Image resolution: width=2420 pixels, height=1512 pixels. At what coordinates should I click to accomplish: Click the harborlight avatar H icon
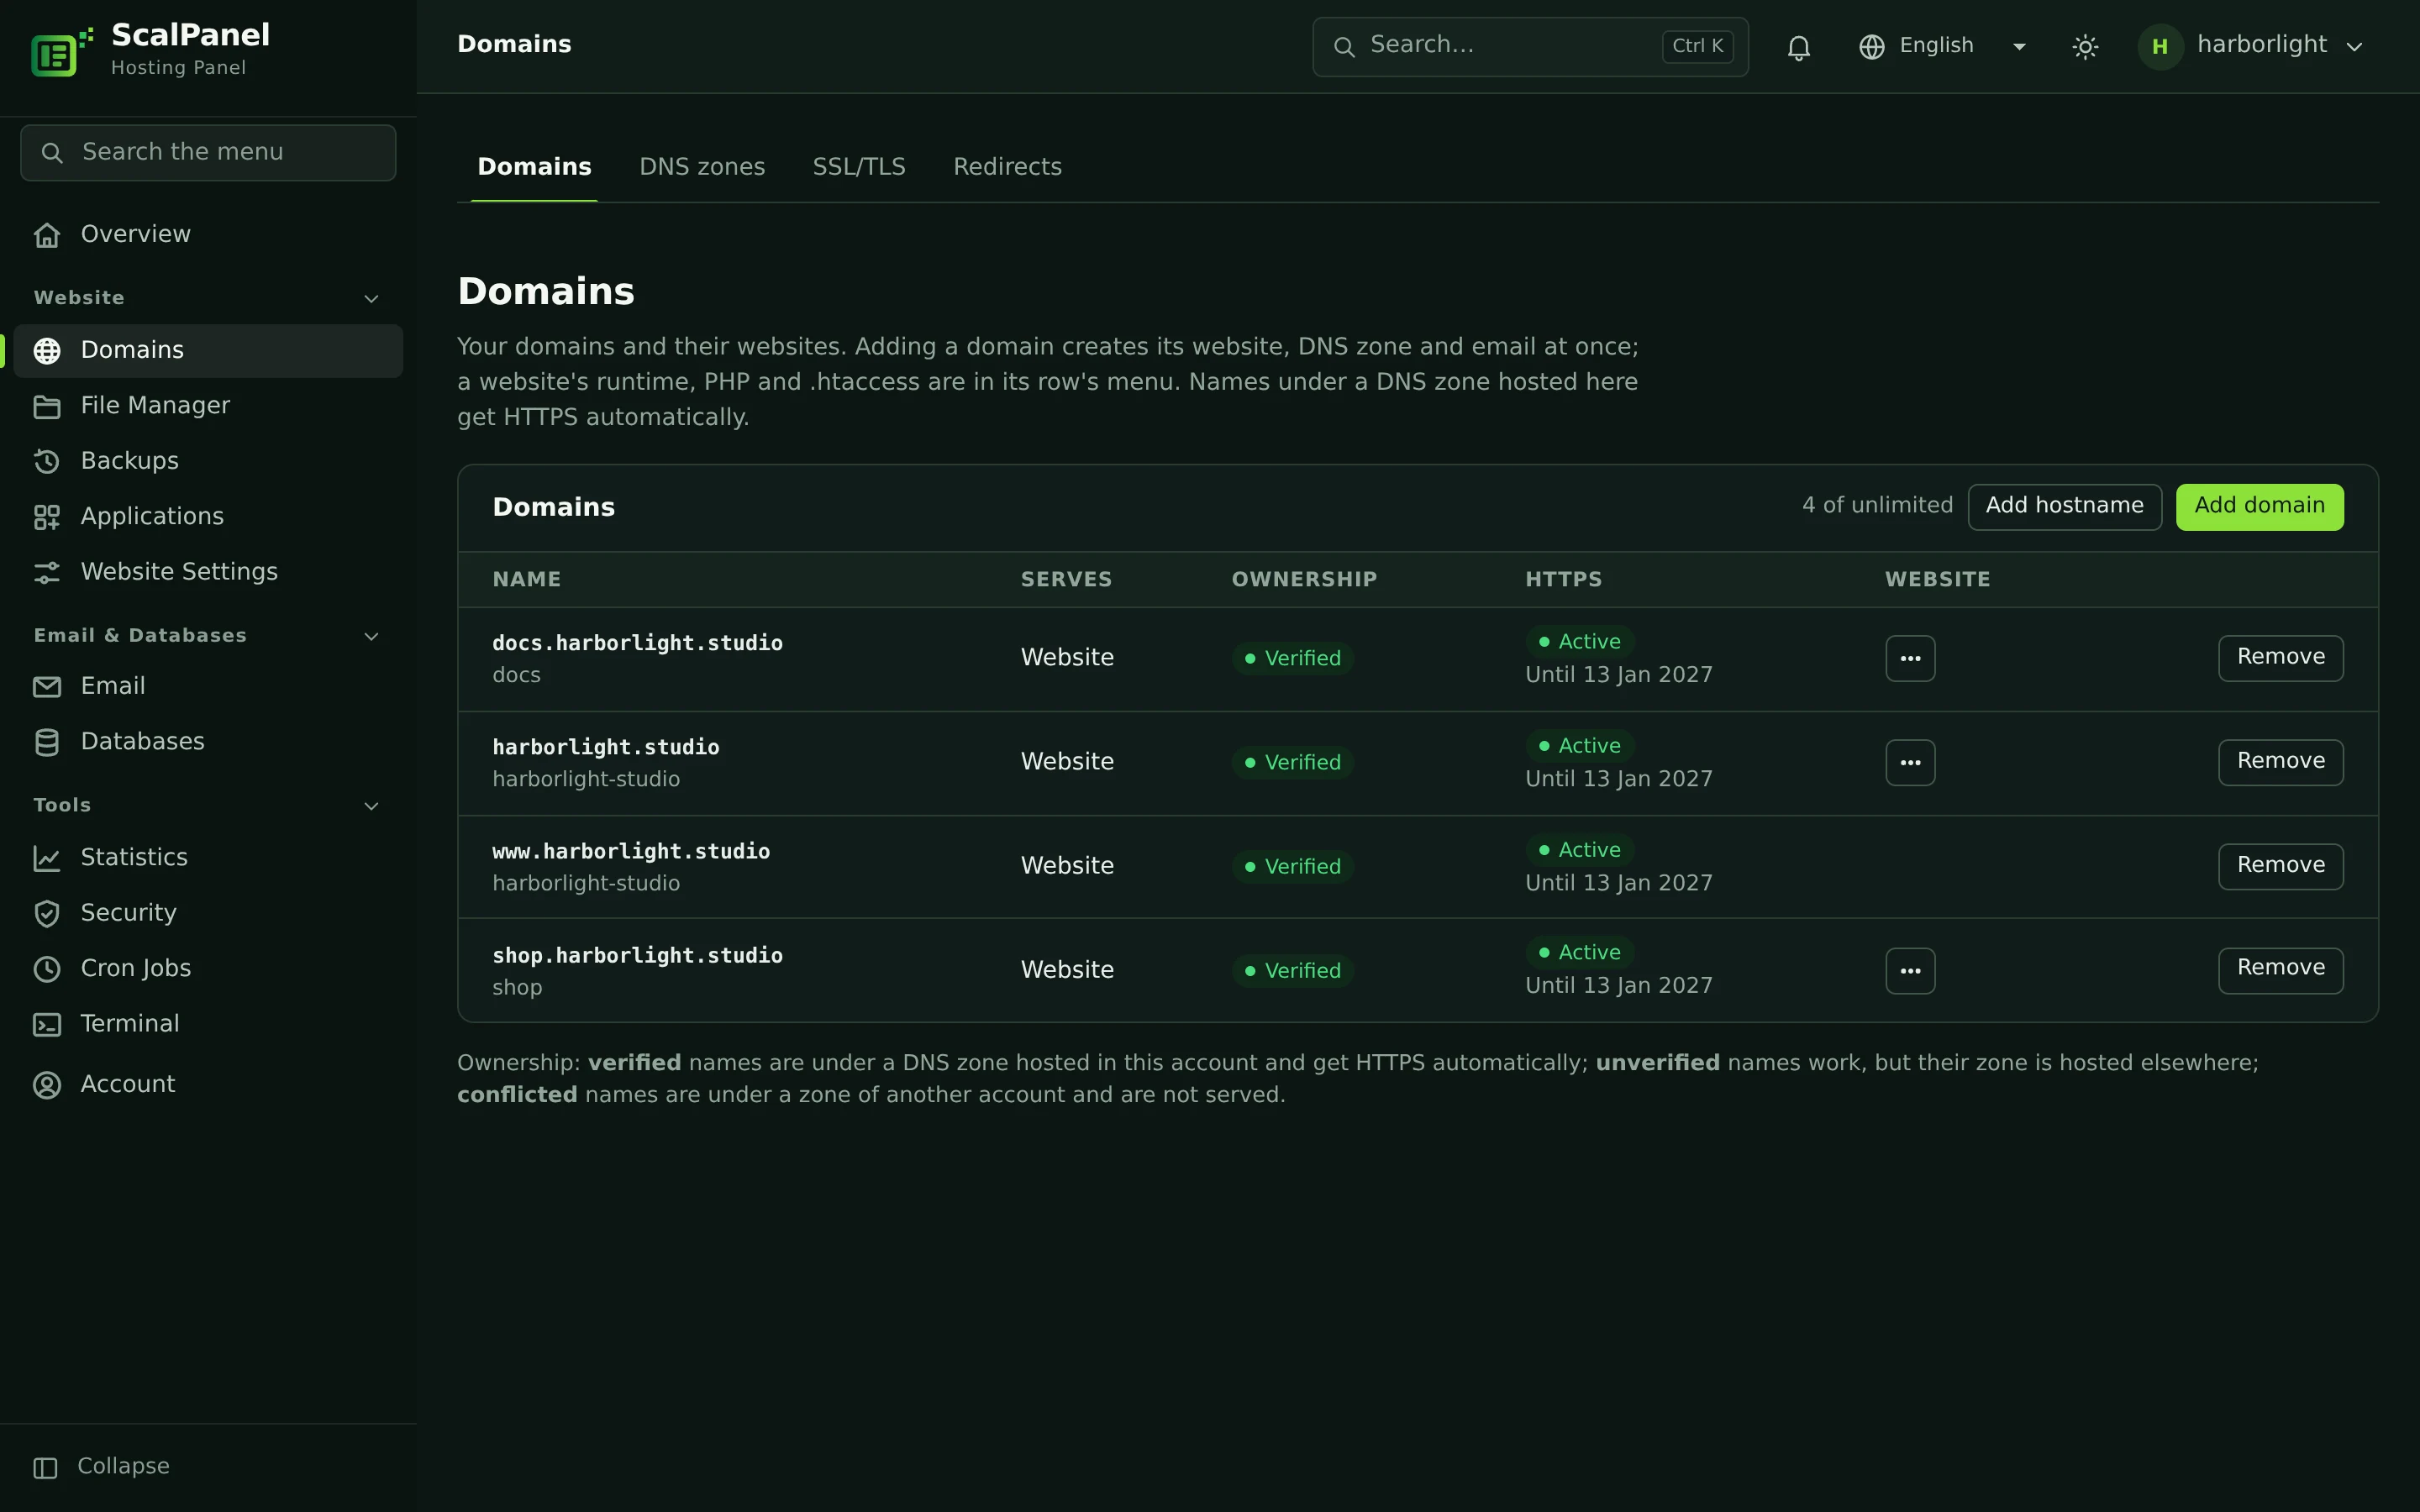point(2160,47)
